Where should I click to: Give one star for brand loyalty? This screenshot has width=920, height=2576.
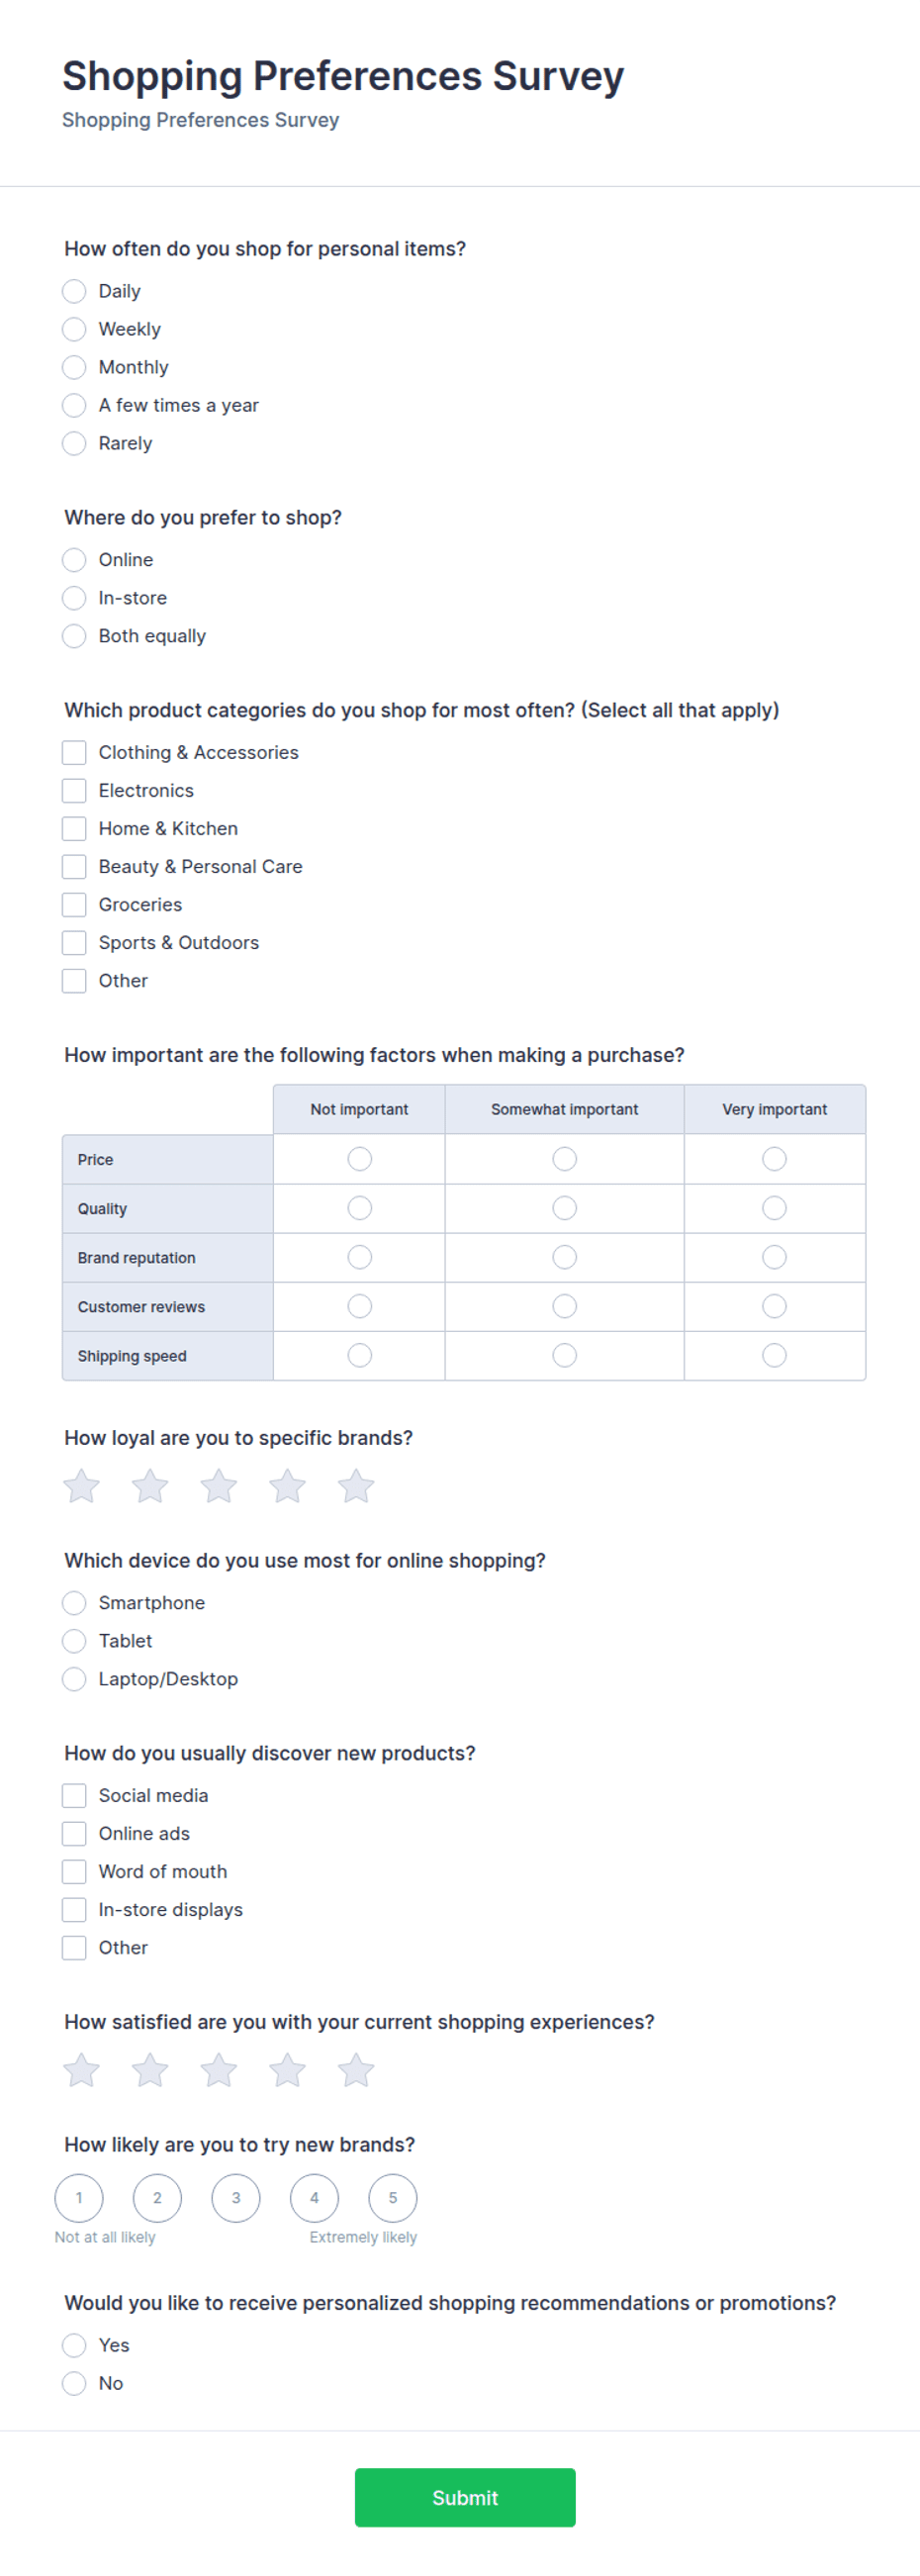(x=81, y=1486)
